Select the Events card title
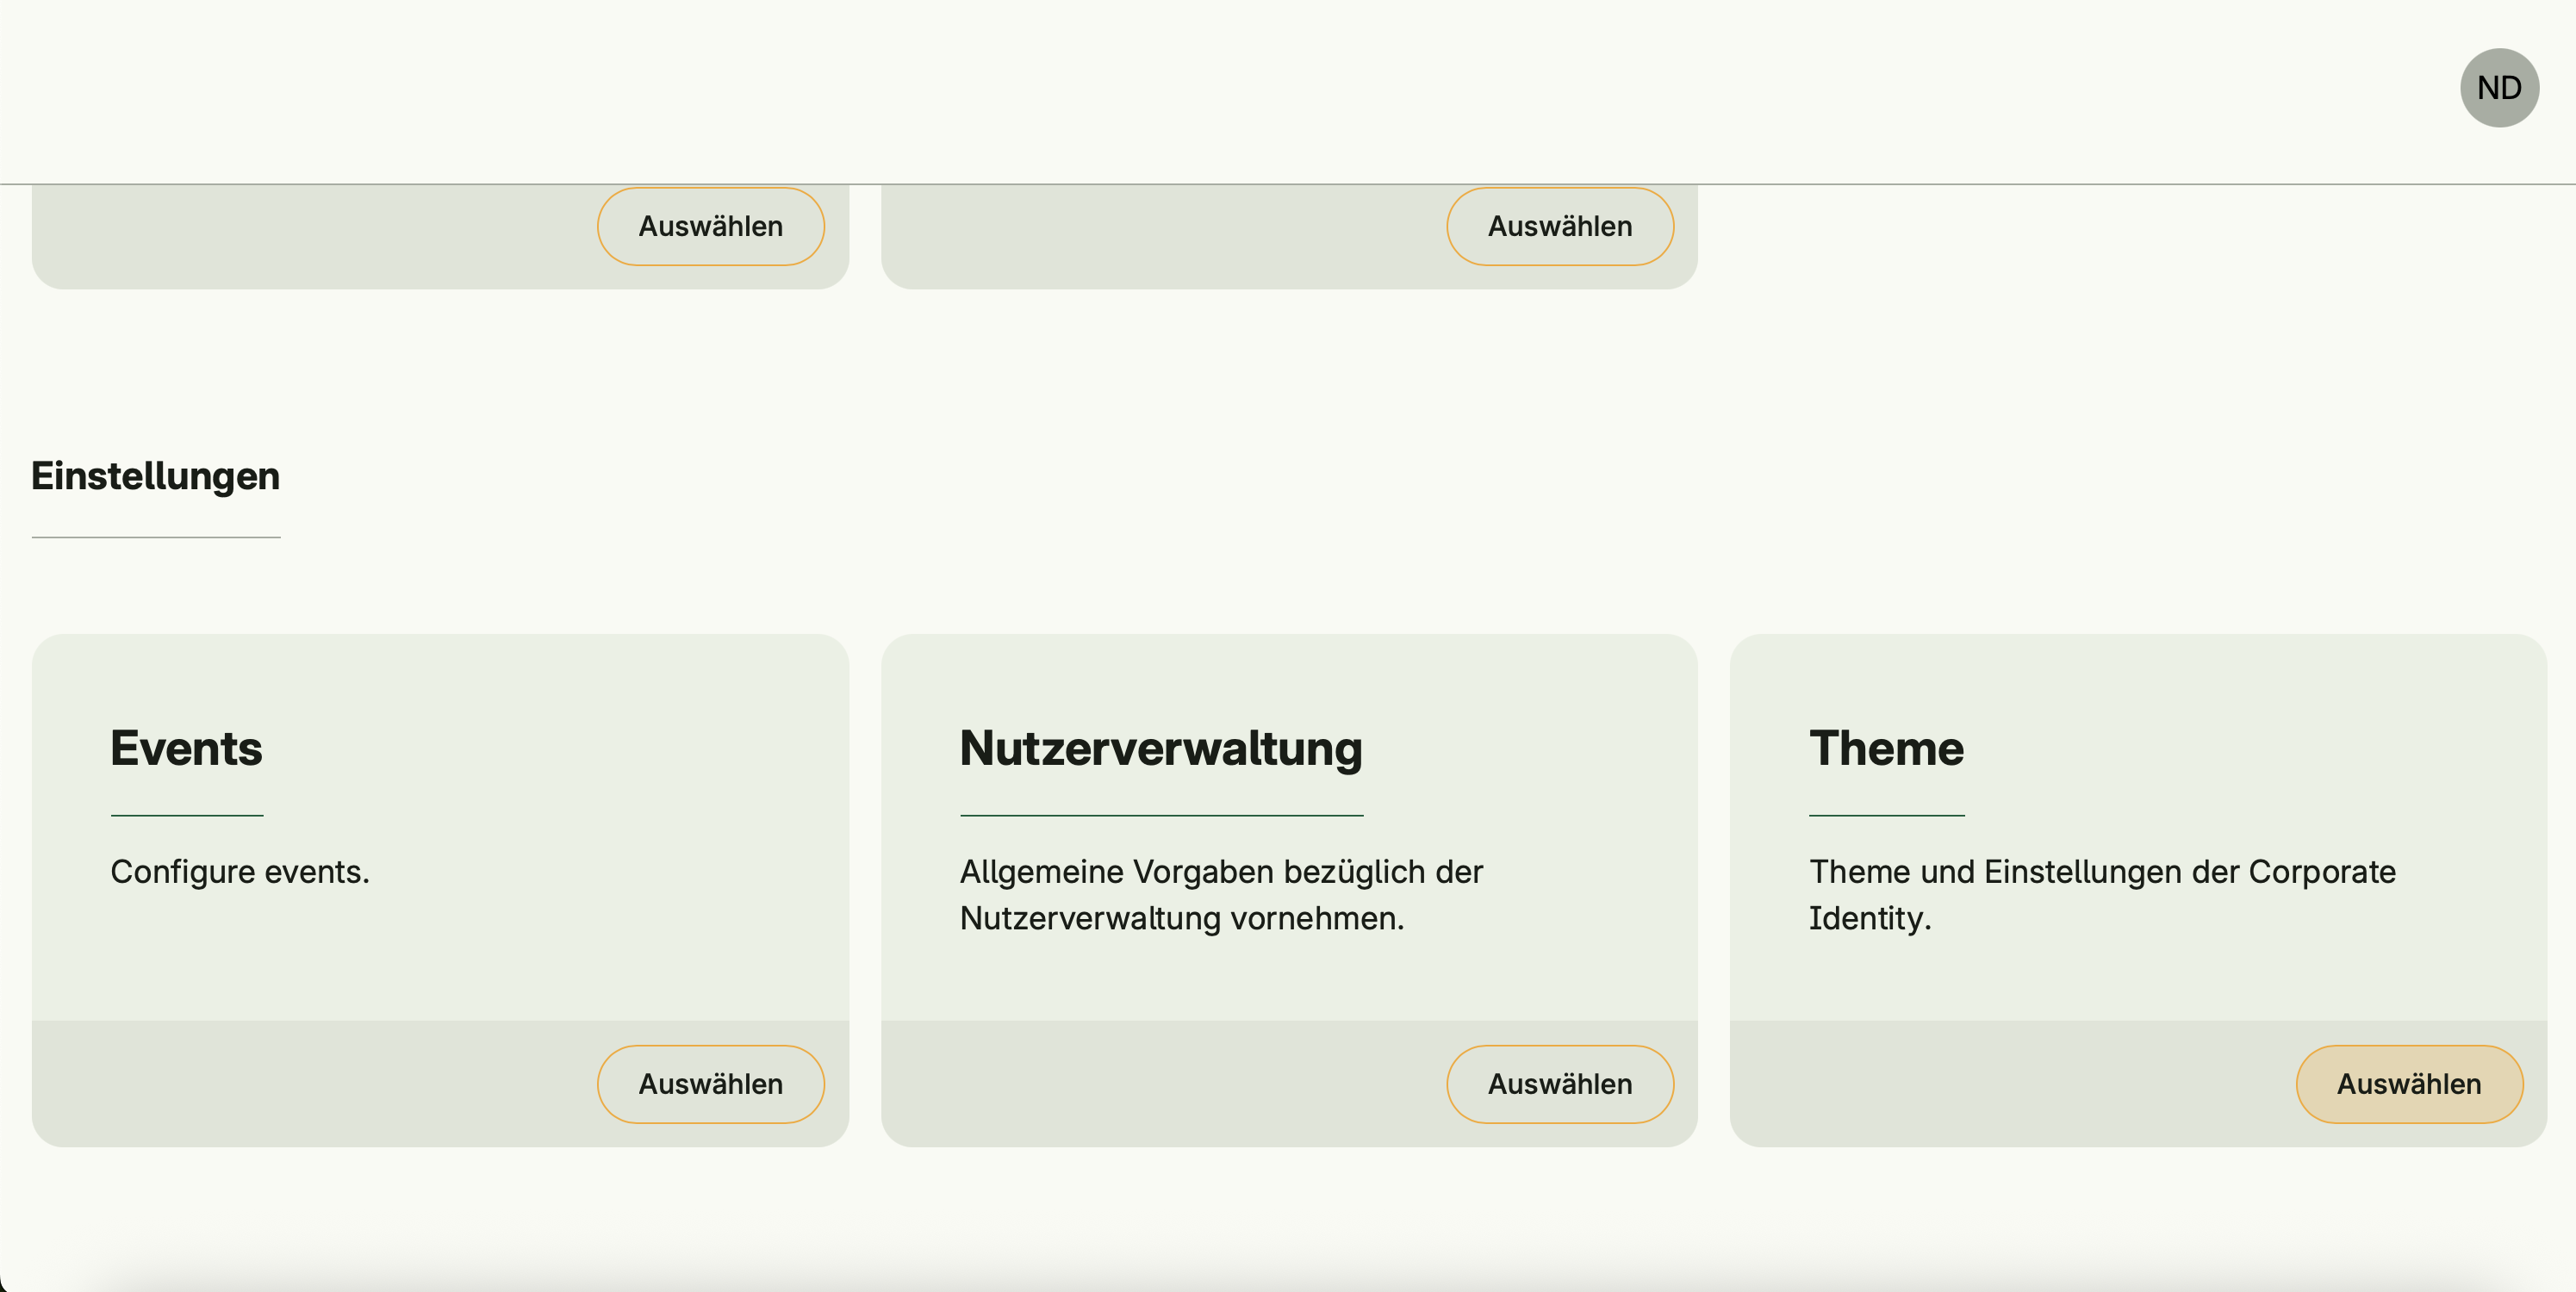 (x=186, y=748)
